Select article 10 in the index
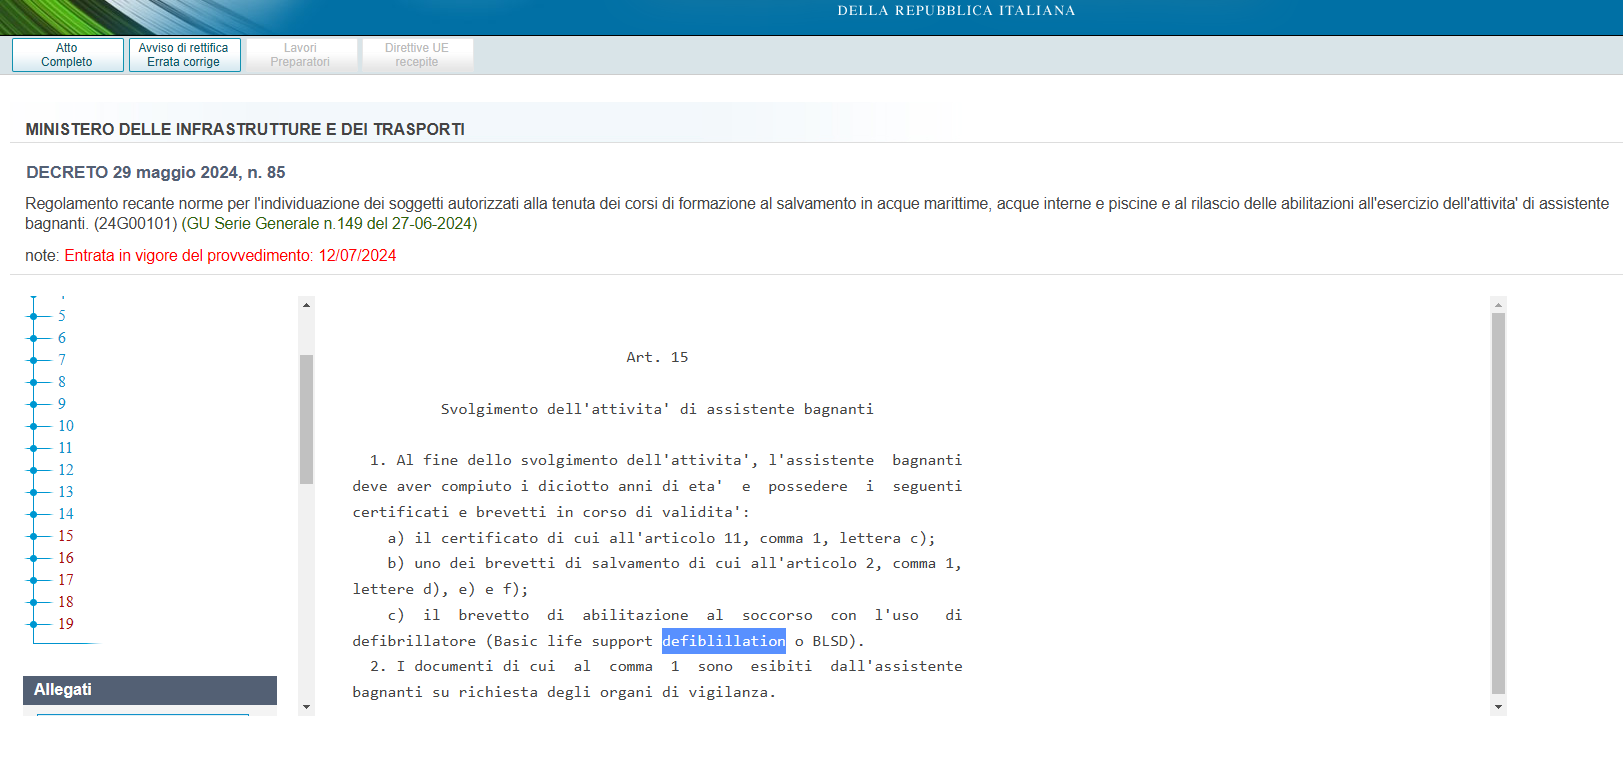Screen dimensions: 1623x760 pos(65,426)
